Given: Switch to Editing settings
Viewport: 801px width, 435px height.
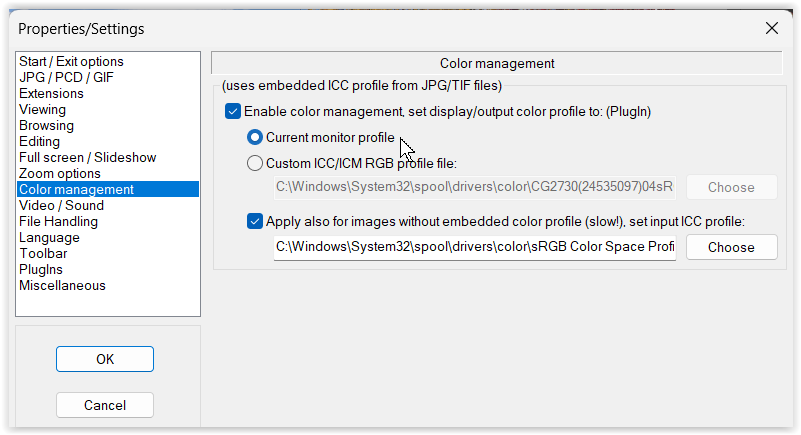Looking at the screenshot, I should click(x=39, y=142).
